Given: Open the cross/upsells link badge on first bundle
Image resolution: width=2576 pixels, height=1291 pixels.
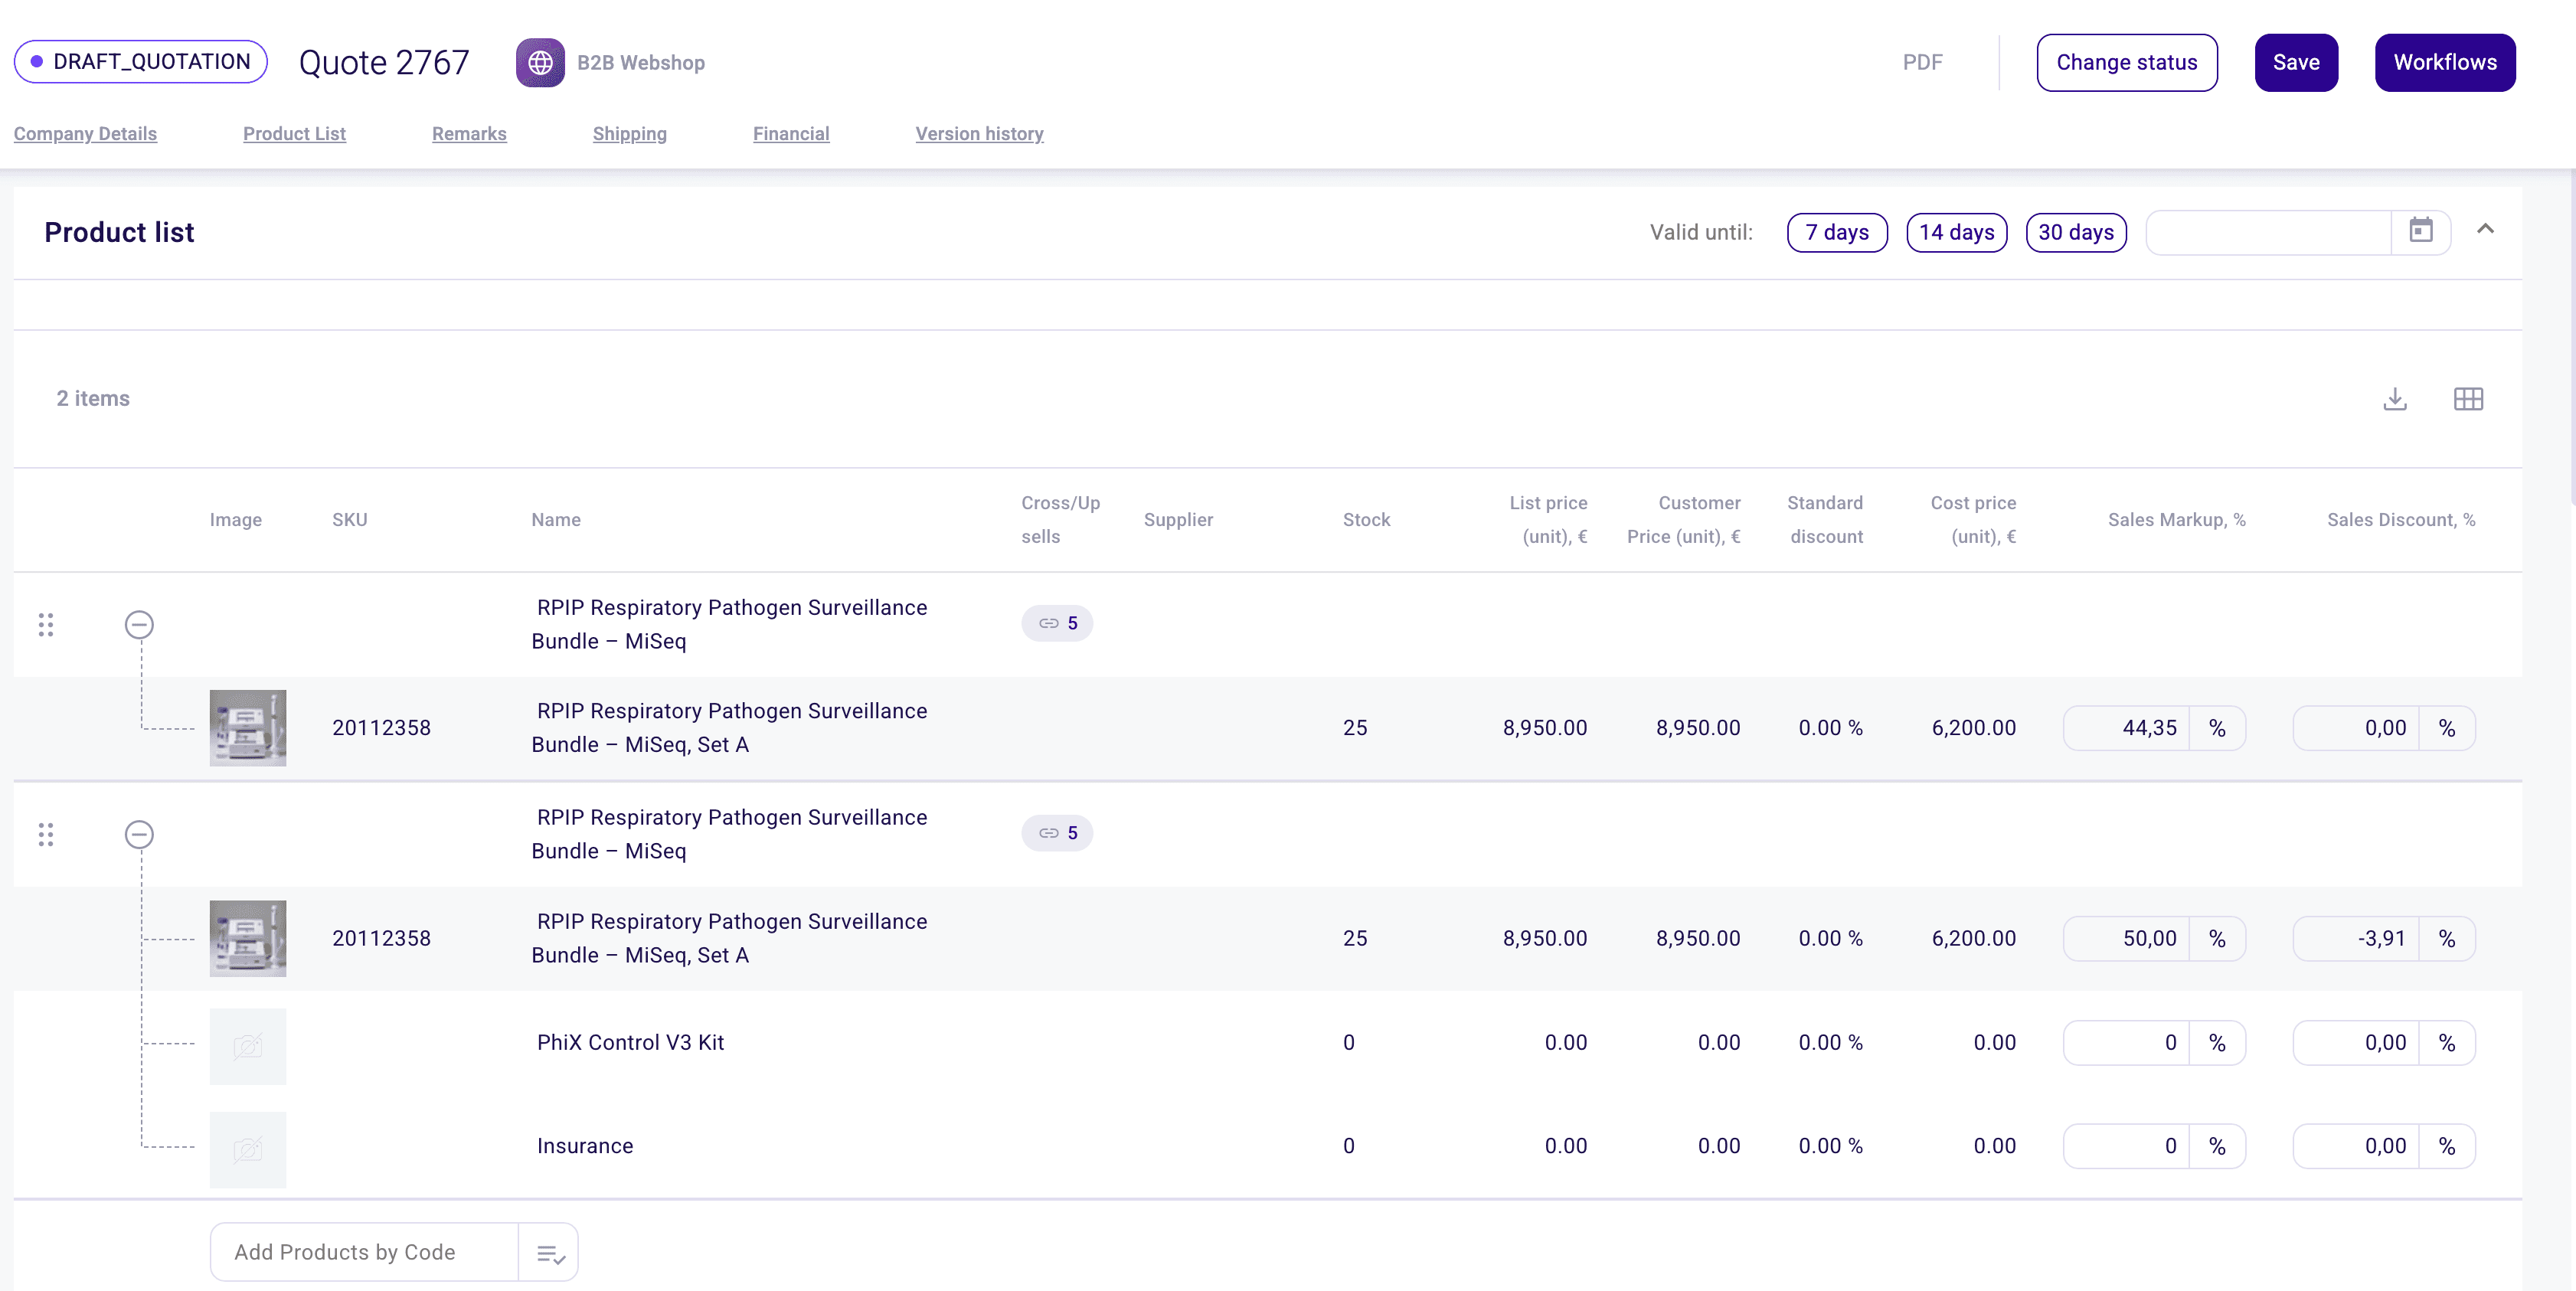Looking at the screenshot, I should (x=1056, y=622).
